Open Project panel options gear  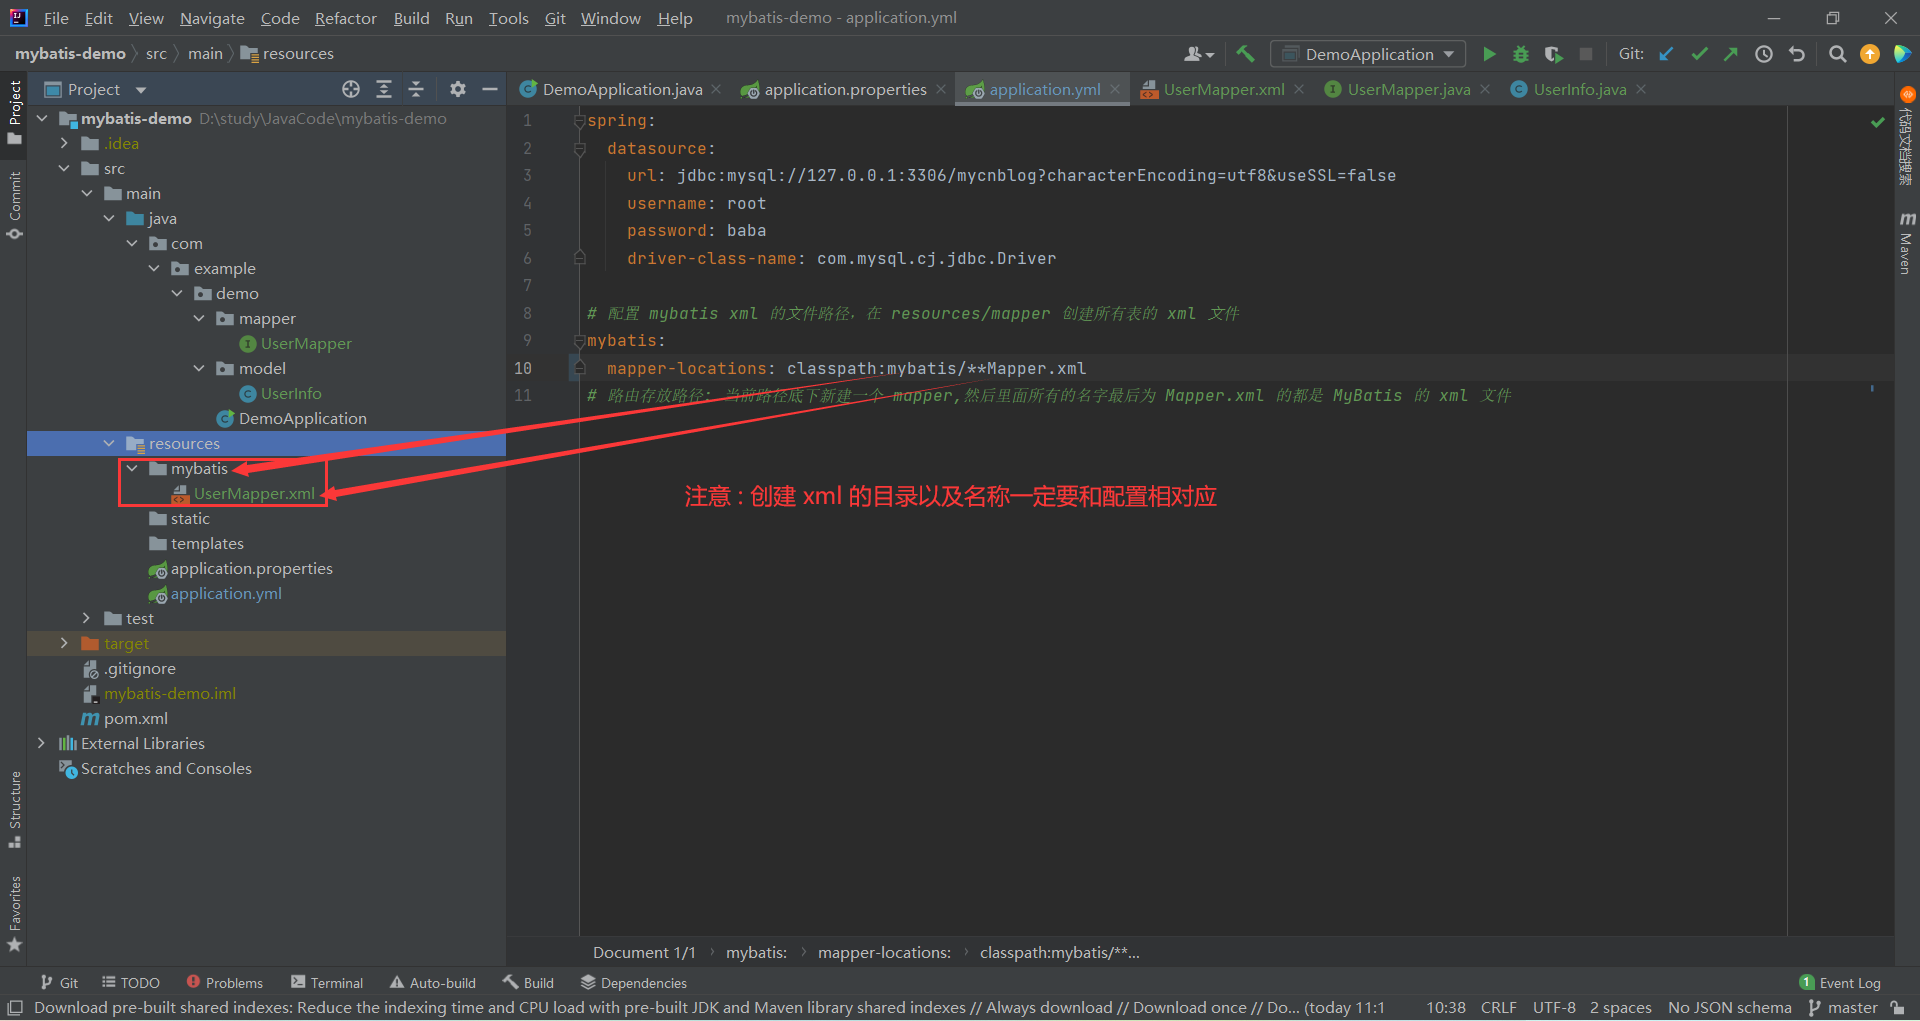click(457, 89)
